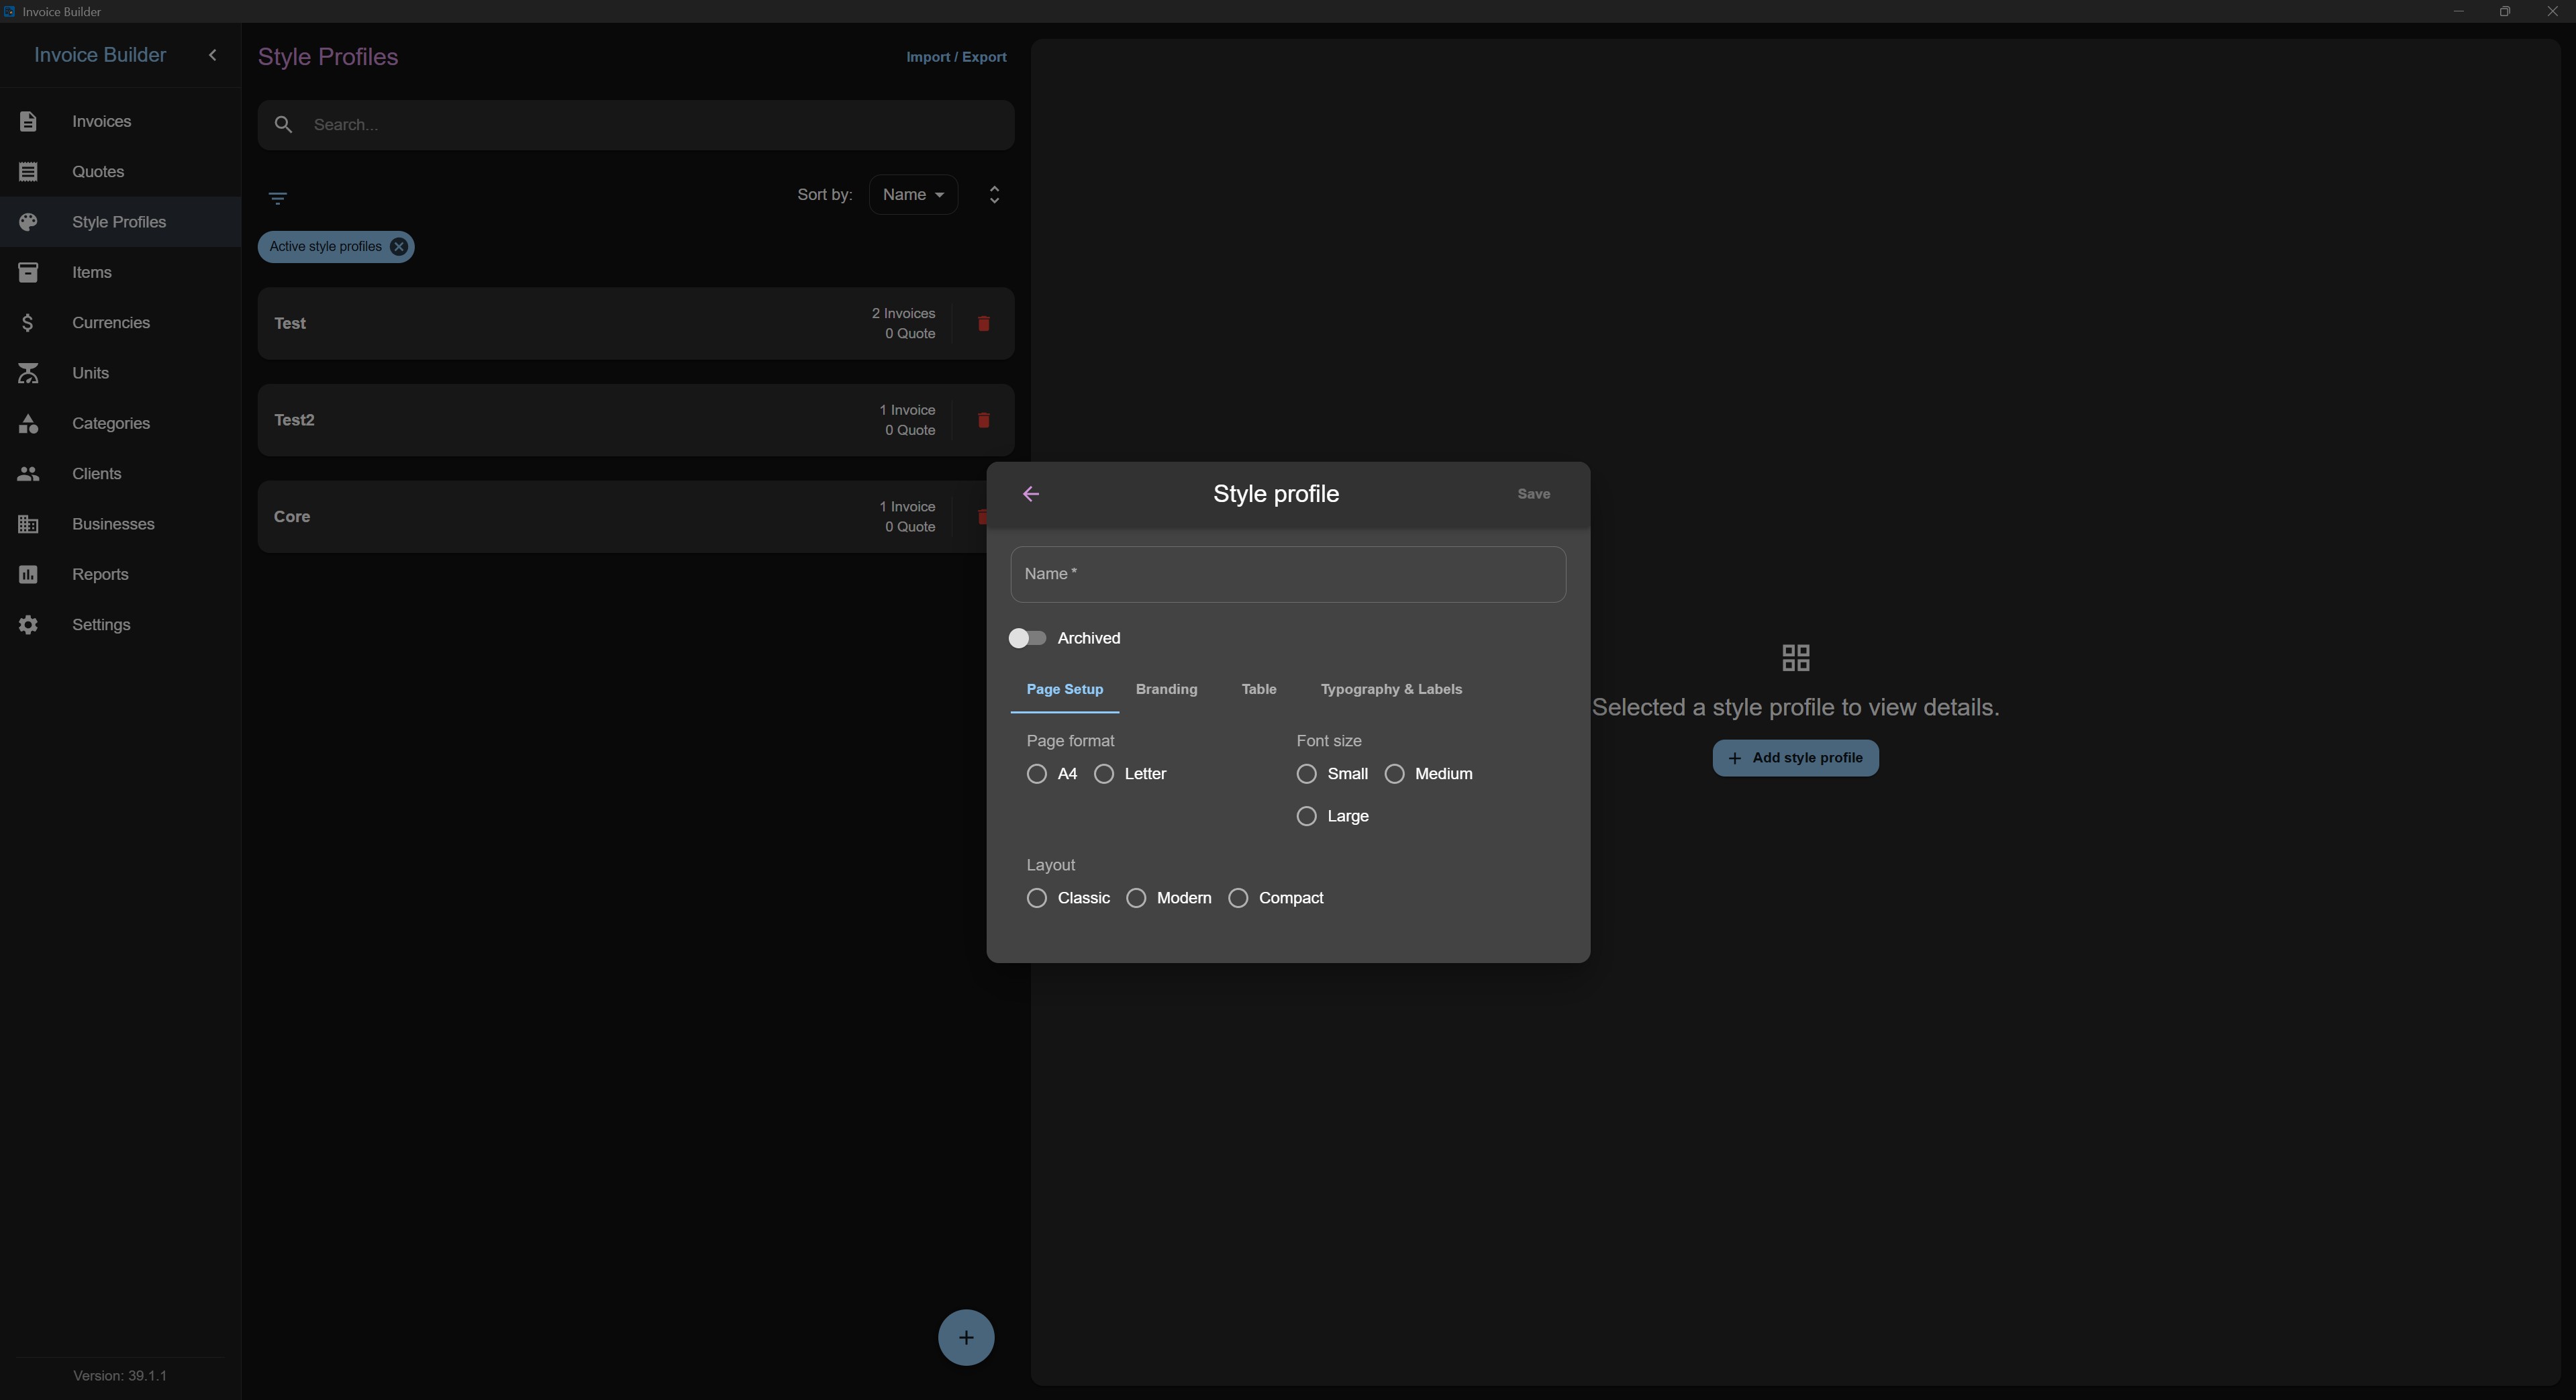Select the Compact layout
Screen dimensions: 2576x1400
pyautogui.click(x=1238, y=898)
